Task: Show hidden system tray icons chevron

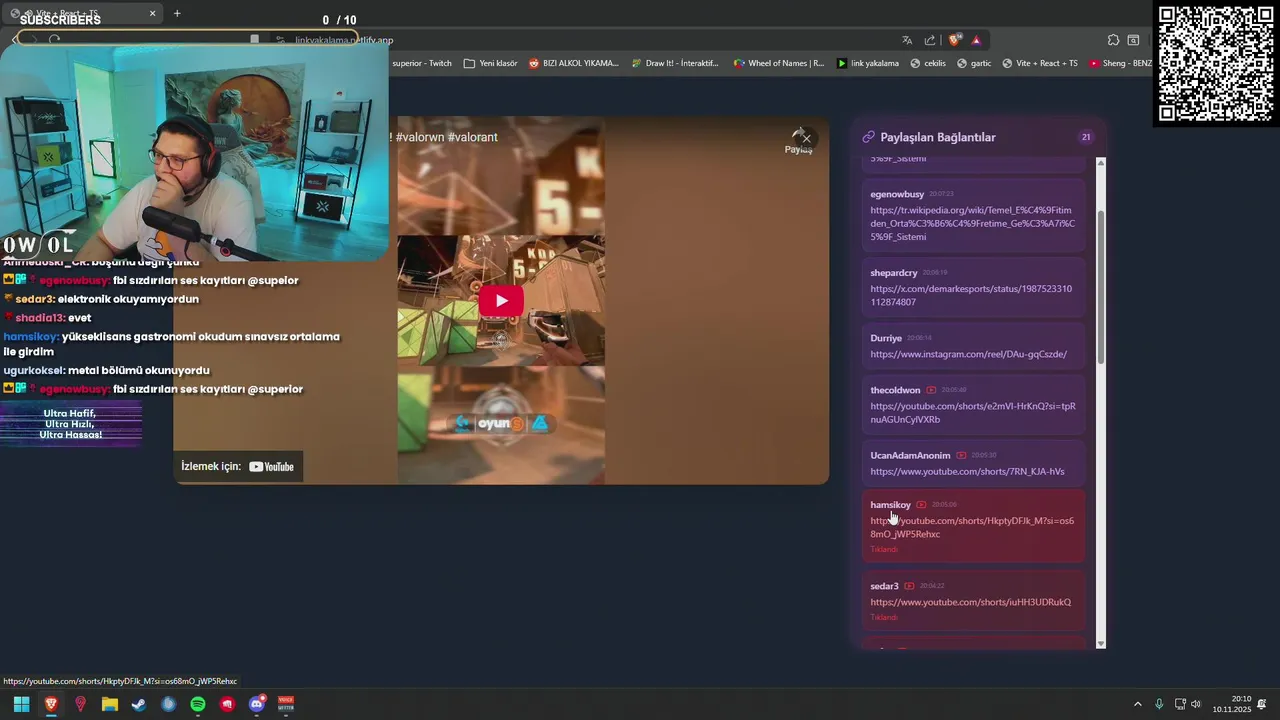Action: click(x=1137, y=704)
